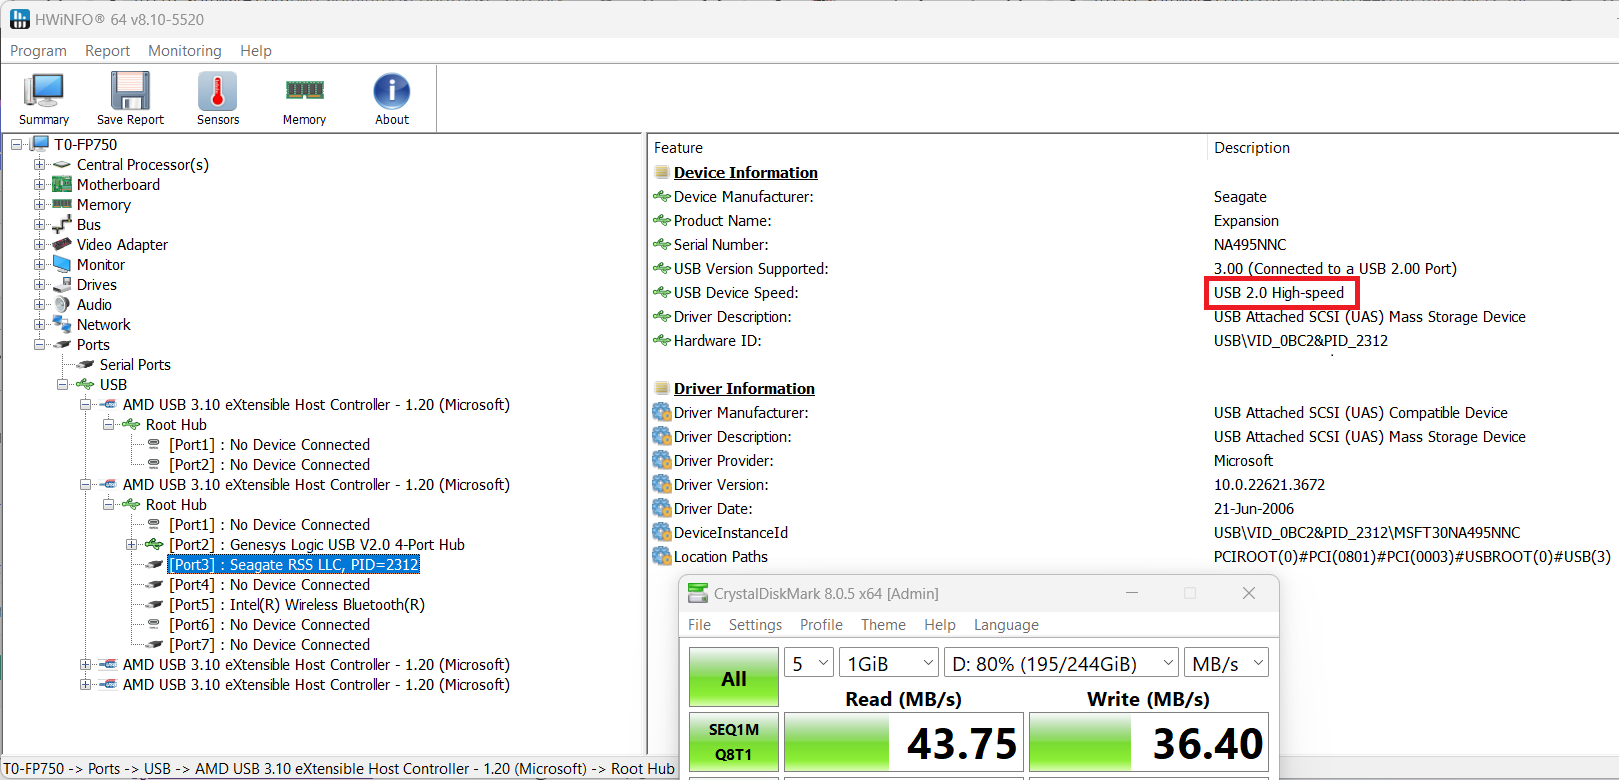
Task: Click the Monitor tree icon
Action: [x=62, y=264]
